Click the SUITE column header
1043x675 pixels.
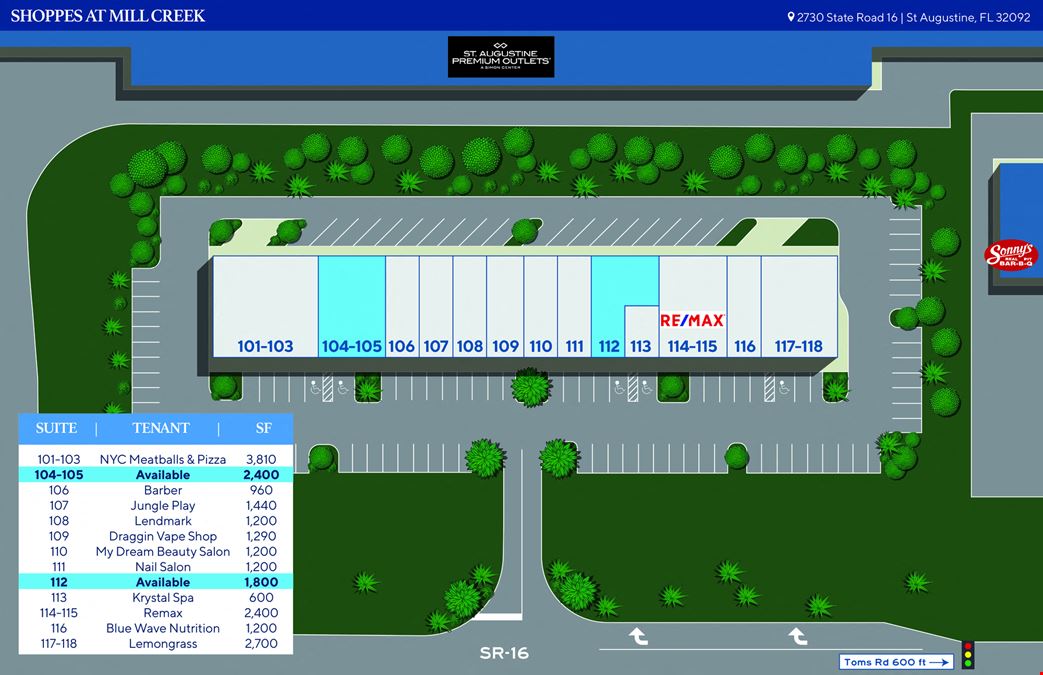pos(57,428)
